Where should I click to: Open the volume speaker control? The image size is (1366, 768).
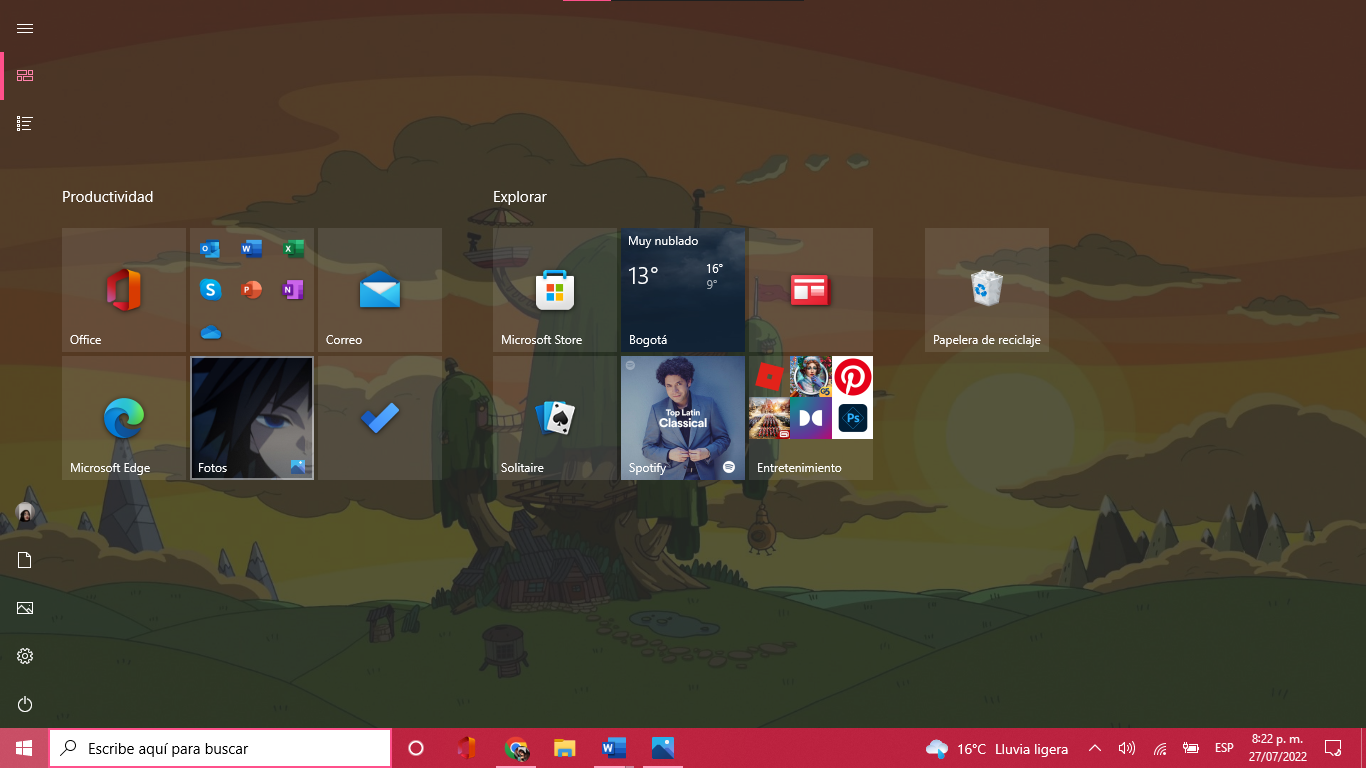[x=1127, y=748]
